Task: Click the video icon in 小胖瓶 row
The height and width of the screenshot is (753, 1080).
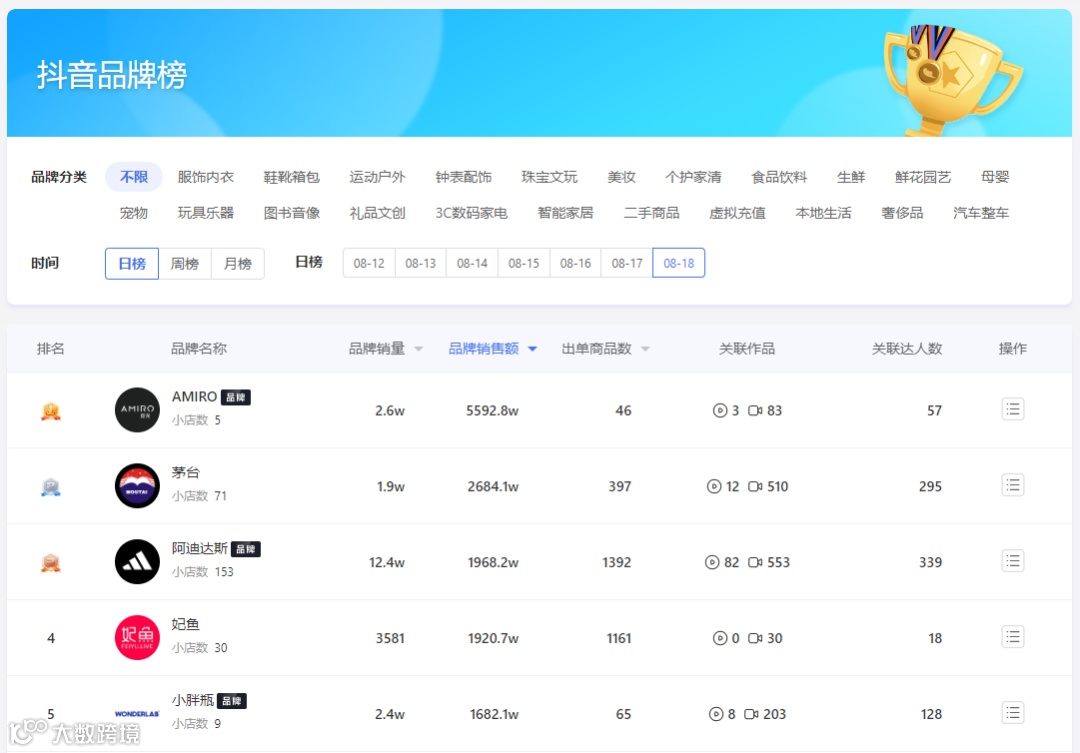Action: [751, 714]
